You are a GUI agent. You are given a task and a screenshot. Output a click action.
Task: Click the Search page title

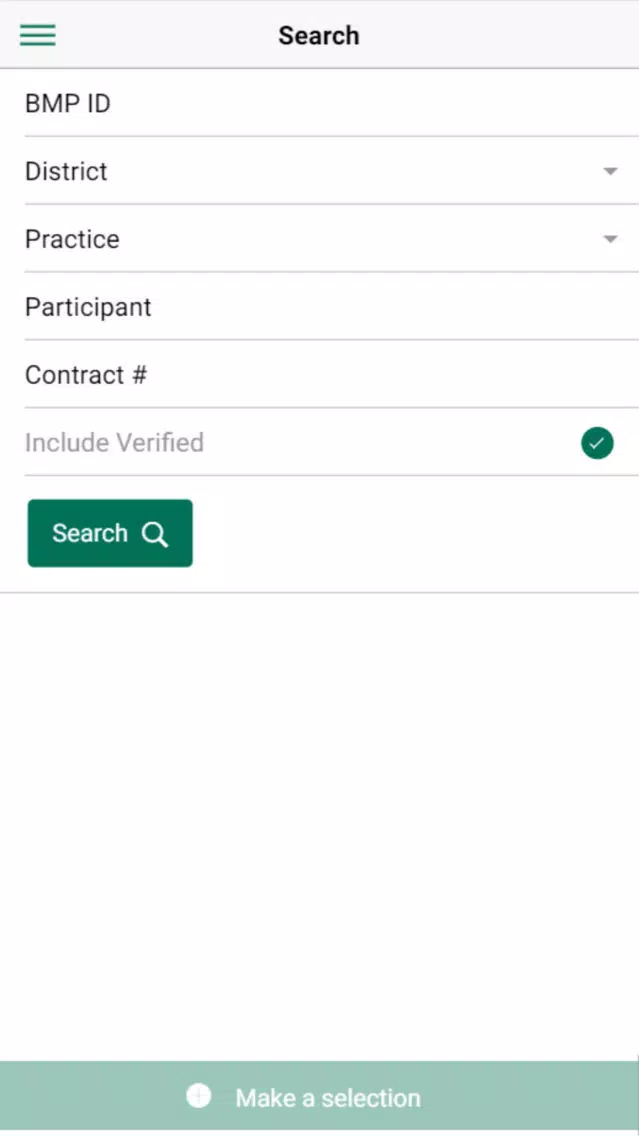coord(318,36)
